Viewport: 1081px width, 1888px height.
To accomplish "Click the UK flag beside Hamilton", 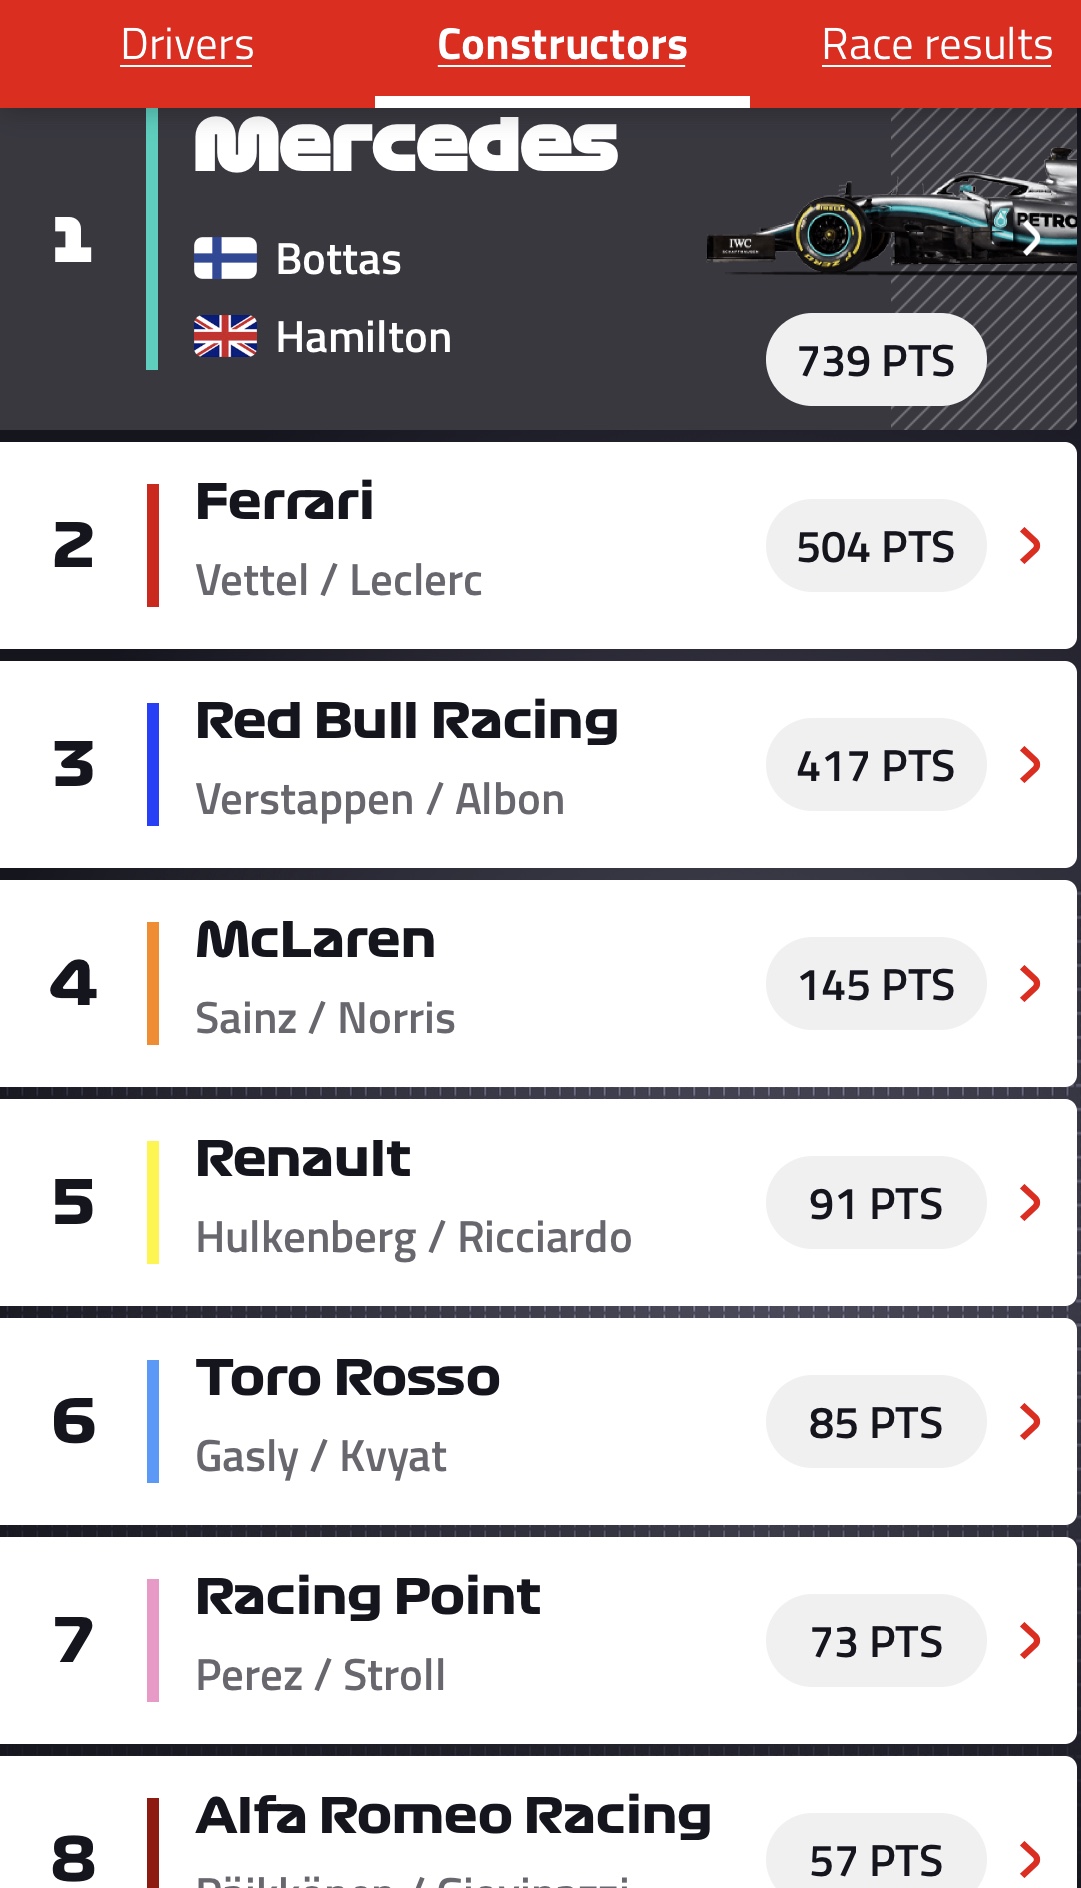I will pyautogui.click(x=225, y=337).
